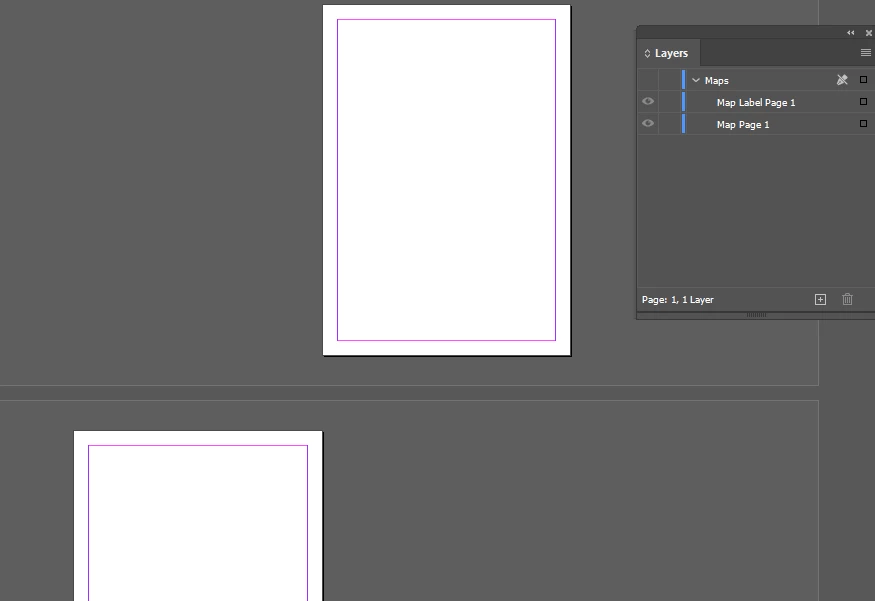Image resolution: width=875 pixels, height=601 pixels.
Task: Close the Layers panel
Action: 868,33
